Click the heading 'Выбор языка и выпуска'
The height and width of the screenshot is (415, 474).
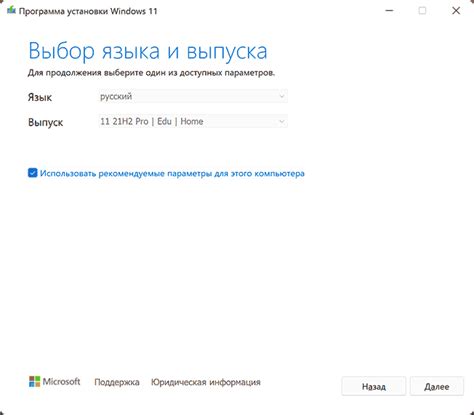[148, 51]
